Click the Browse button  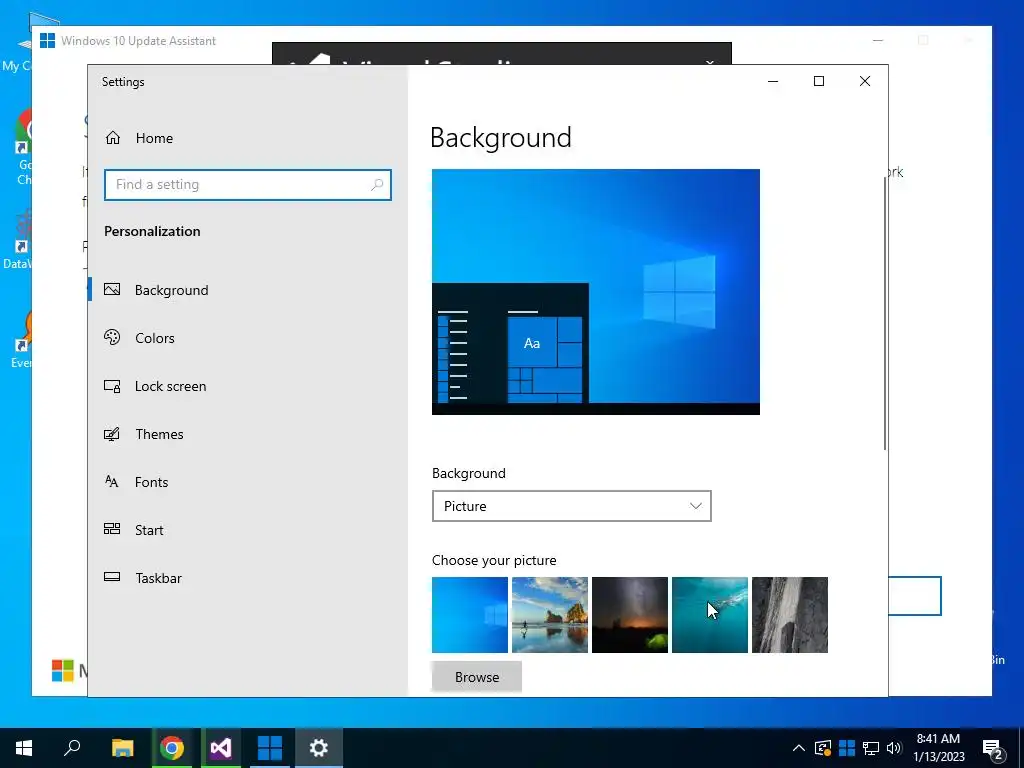click(477, 677)
